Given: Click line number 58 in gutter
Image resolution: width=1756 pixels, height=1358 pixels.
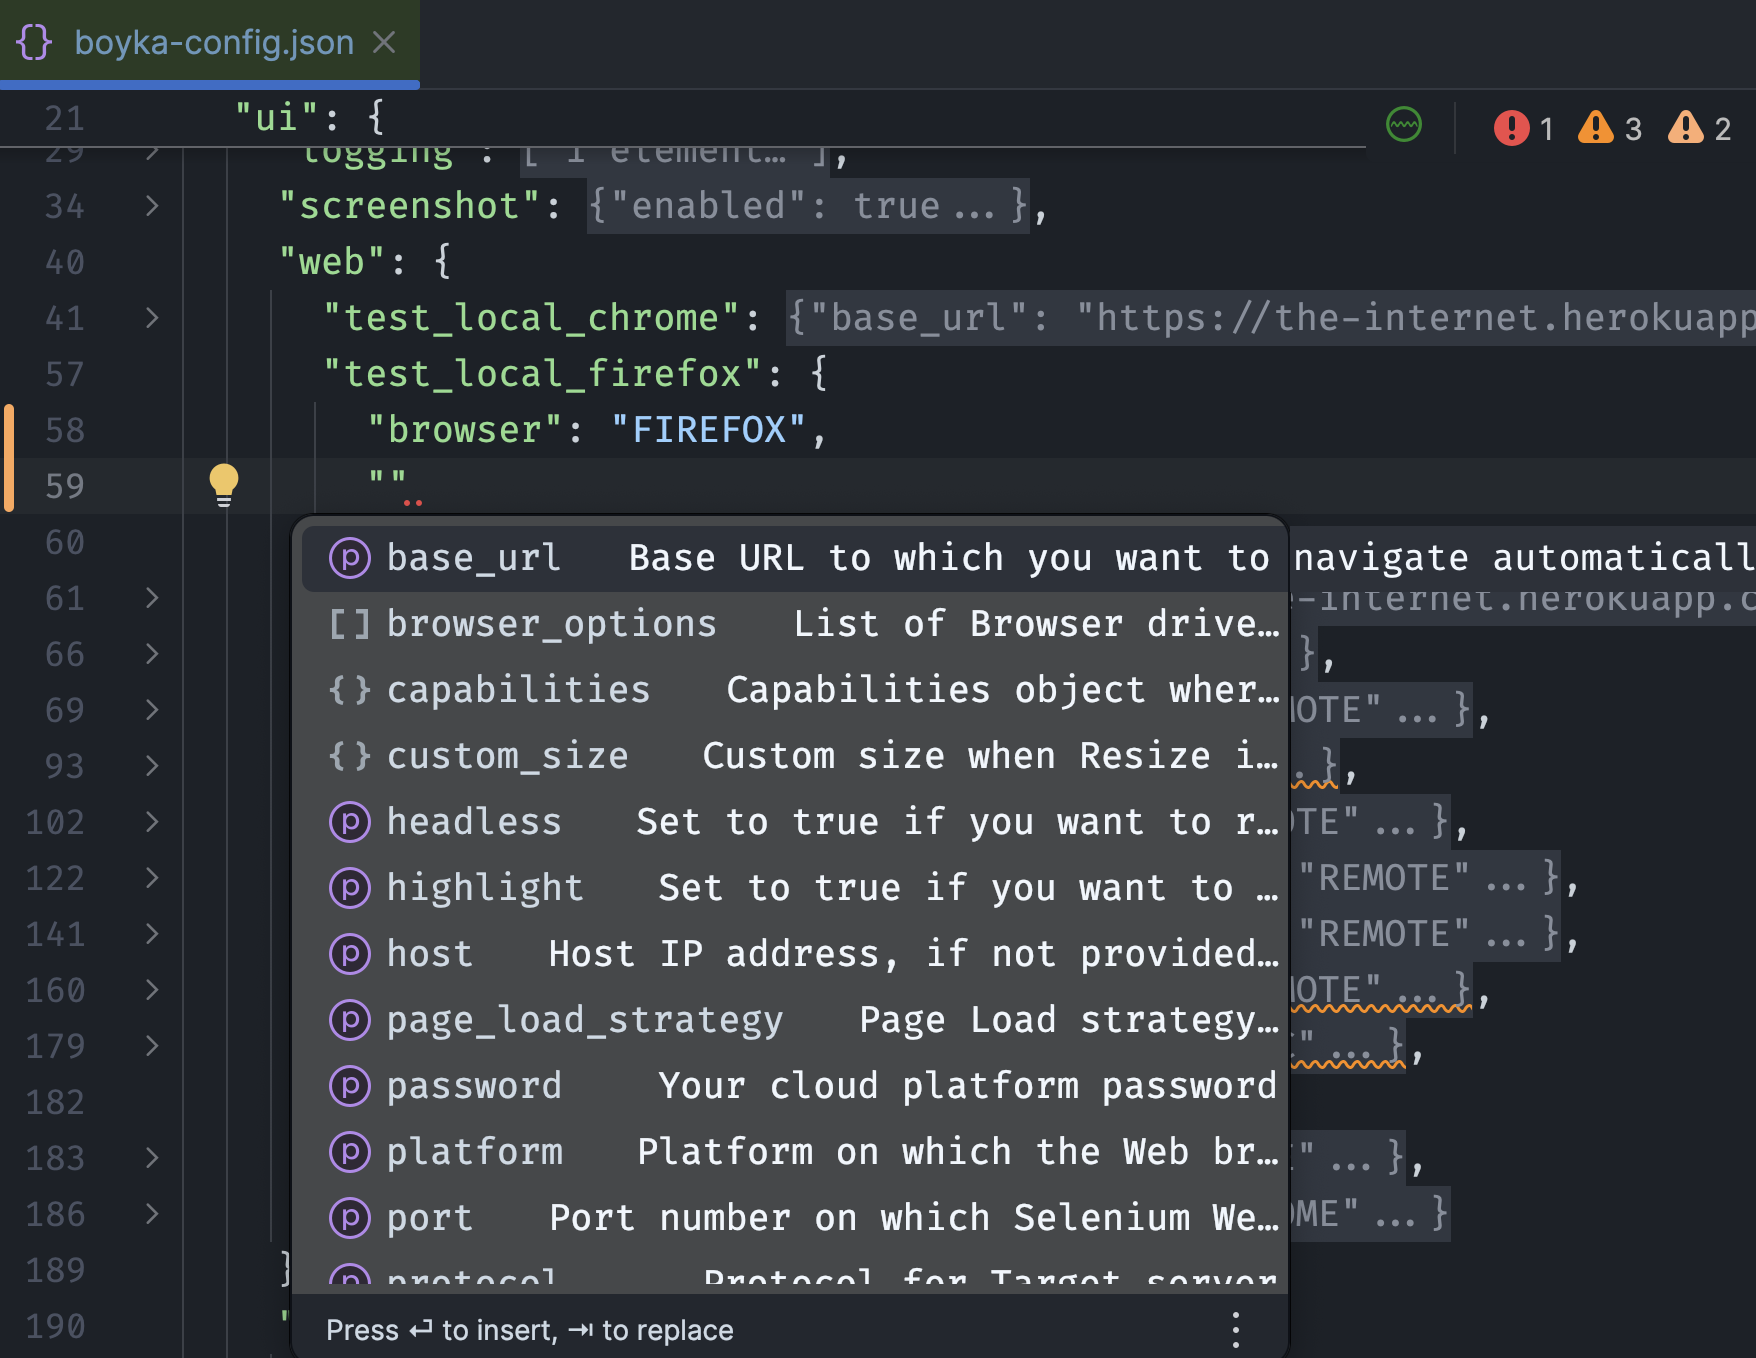Looking at the screenshot, I should tap(65, 430).
